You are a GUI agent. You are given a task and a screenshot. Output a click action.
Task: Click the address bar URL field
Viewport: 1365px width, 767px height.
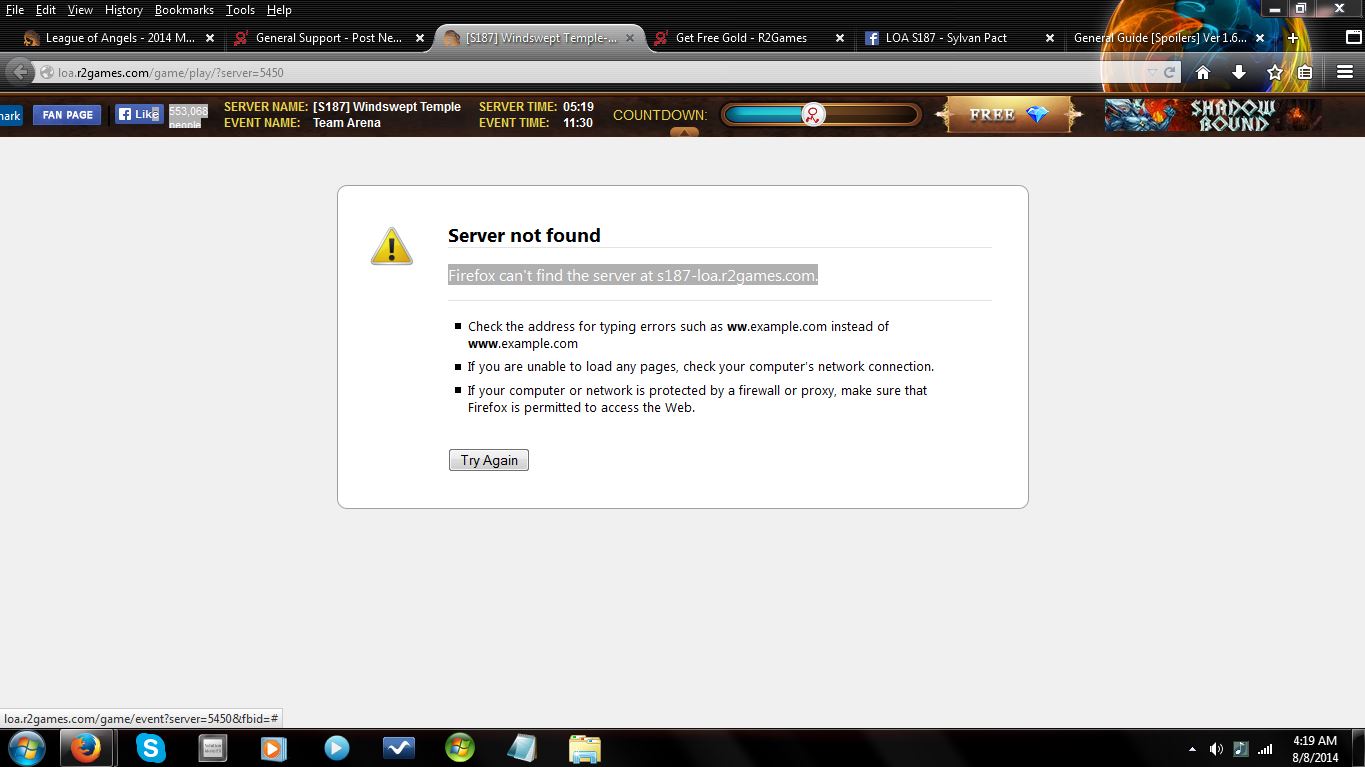pyautogui.click(x=600, y=72)
